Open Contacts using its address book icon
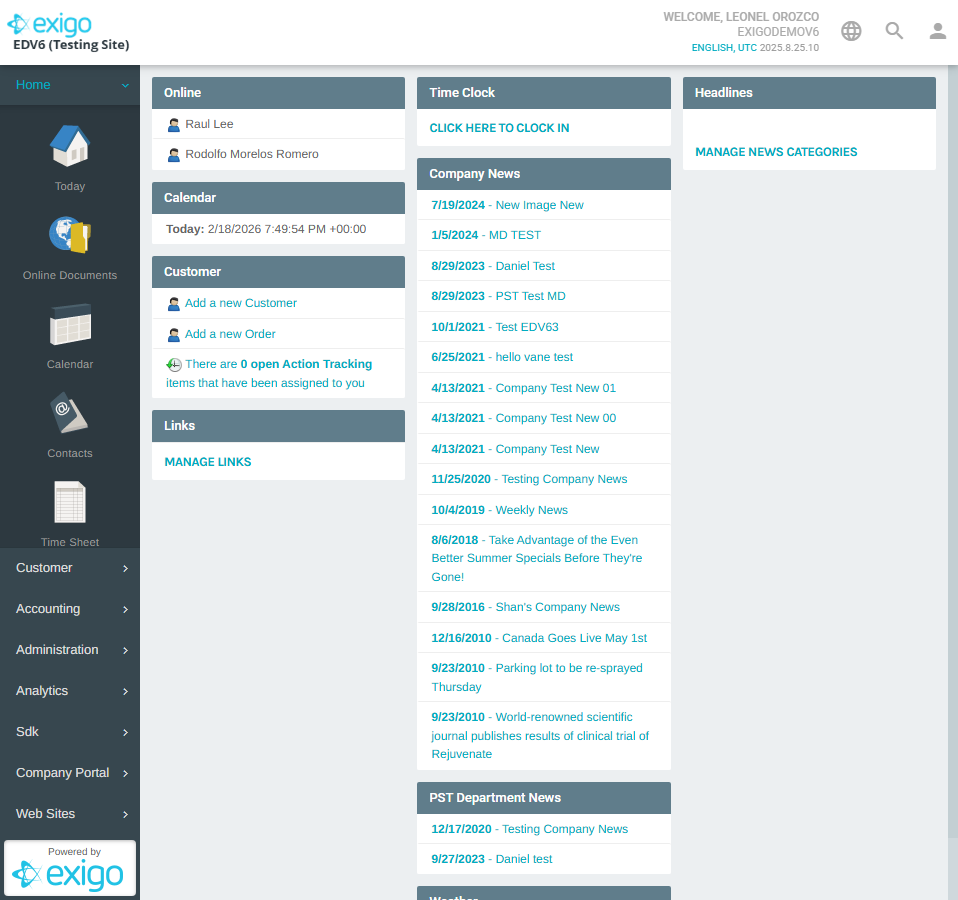This screenshot has height=900, width=958. pyautogui.click(x=69, y=414)
